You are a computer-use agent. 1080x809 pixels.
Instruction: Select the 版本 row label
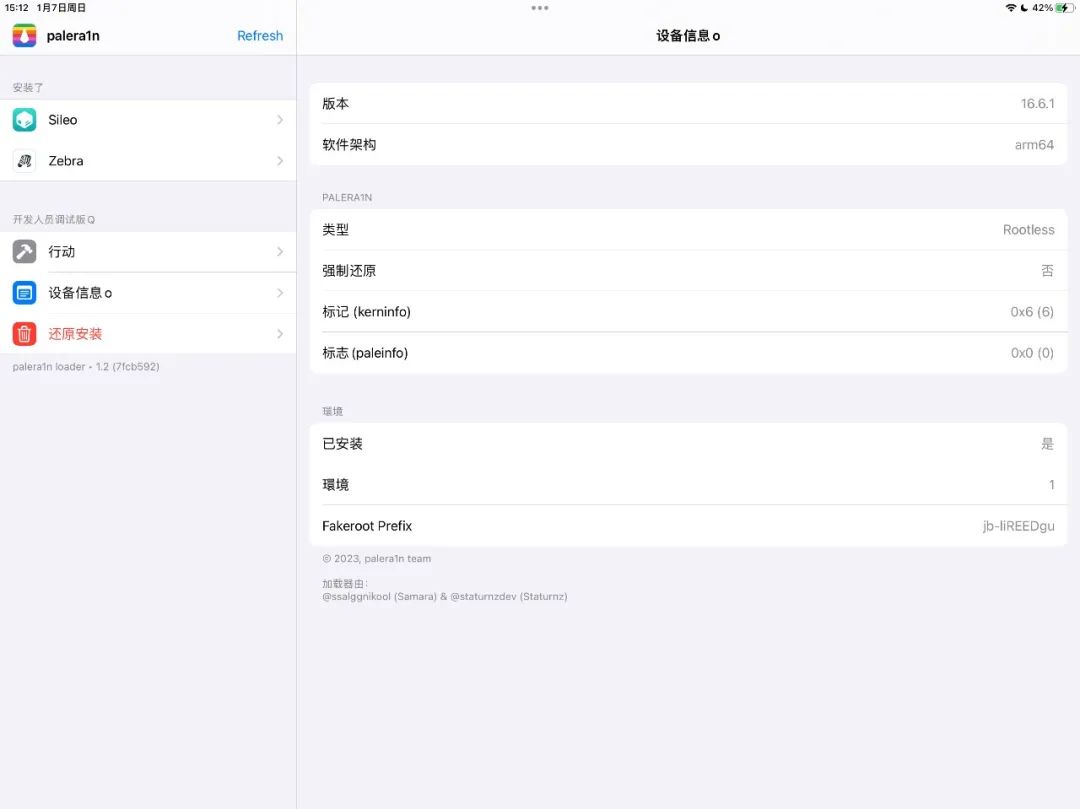pos(335,103)
